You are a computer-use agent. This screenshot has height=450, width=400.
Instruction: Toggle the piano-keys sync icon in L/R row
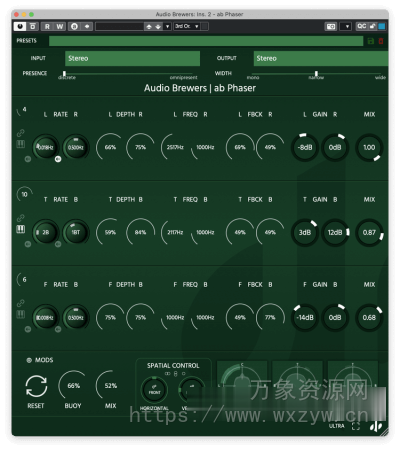[21, 144]
